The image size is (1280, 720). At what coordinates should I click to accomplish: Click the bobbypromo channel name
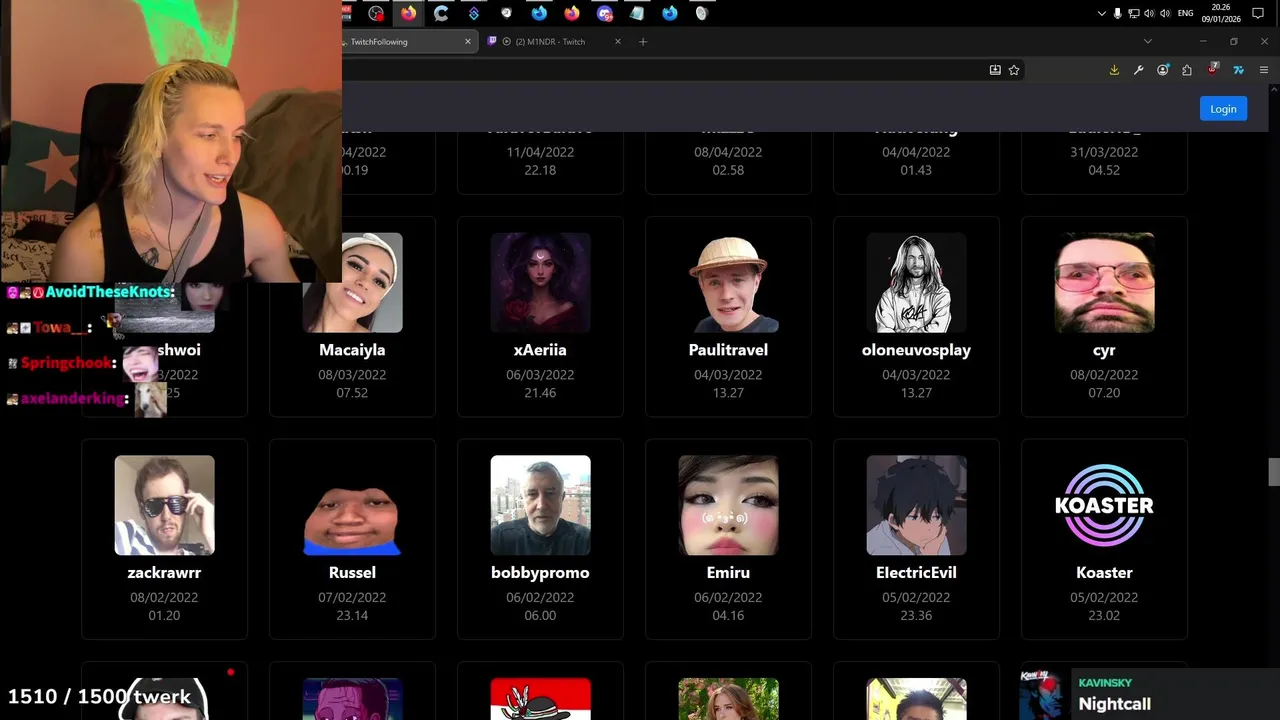coord(540,573)
